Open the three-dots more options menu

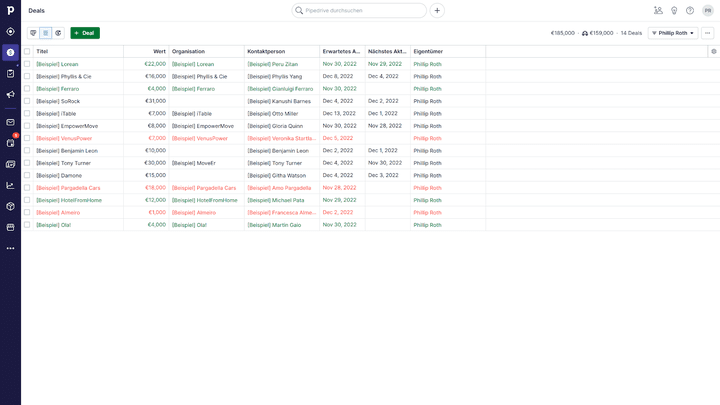pos(708,33)
